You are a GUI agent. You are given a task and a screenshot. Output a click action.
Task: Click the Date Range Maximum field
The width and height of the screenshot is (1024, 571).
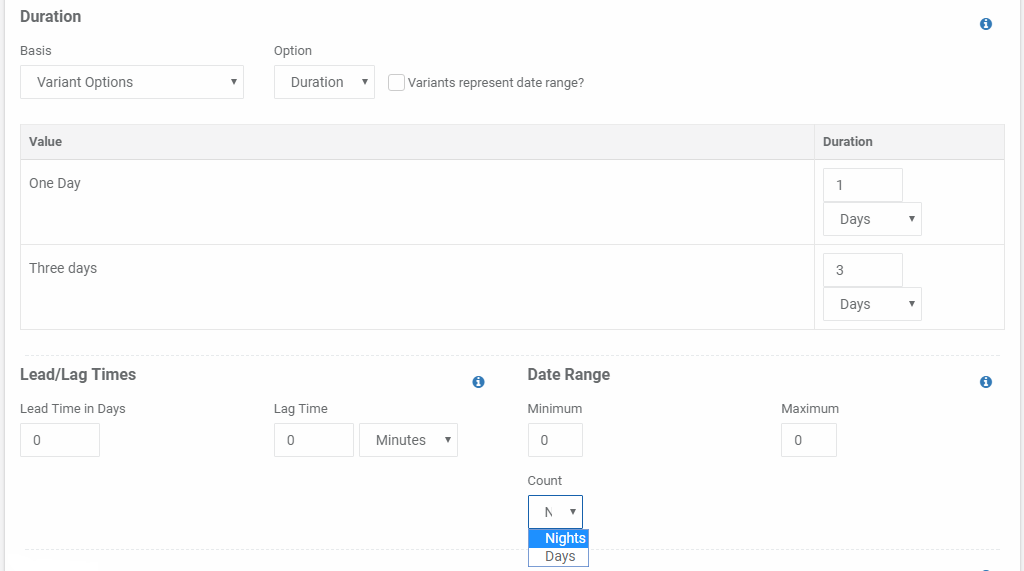[x=808, y=440]
